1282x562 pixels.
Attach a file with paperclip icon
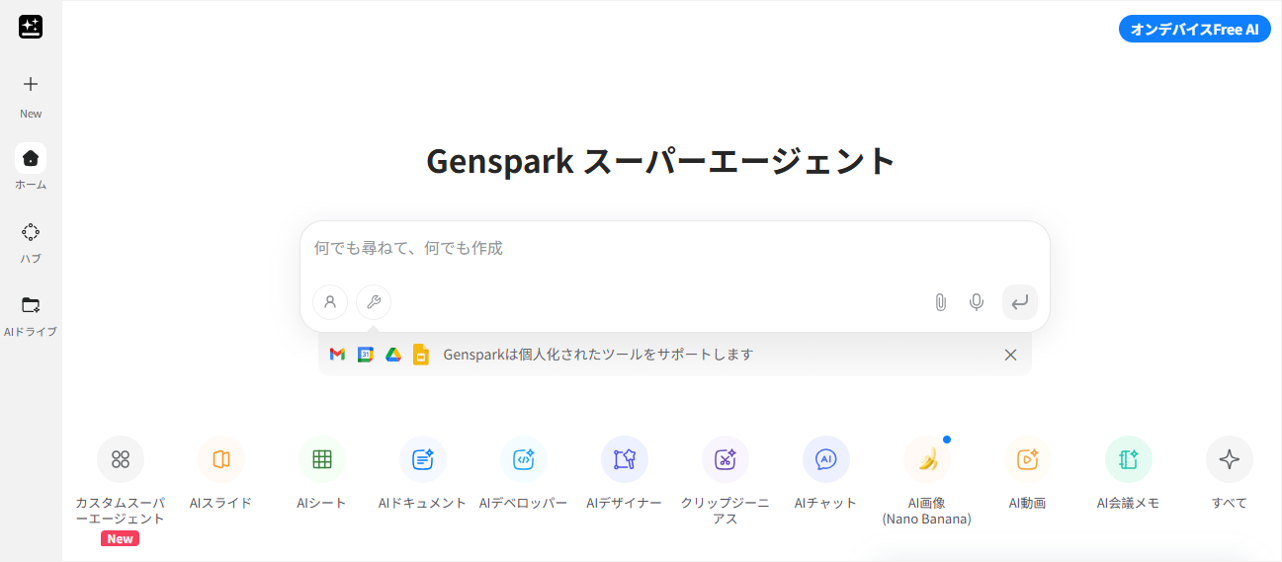940,302
